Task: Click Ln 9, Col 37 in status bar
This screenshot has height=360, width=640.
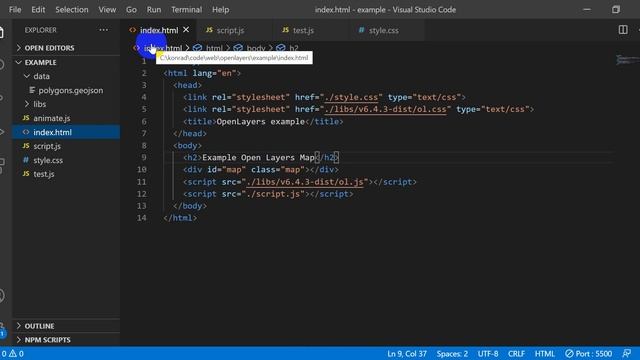Action: [407, 353]
